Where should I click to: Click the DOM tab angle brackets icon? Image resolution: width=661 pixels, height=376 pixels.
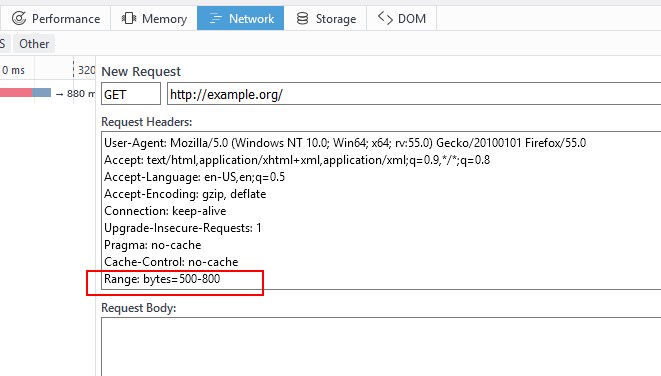pos(385,18)
